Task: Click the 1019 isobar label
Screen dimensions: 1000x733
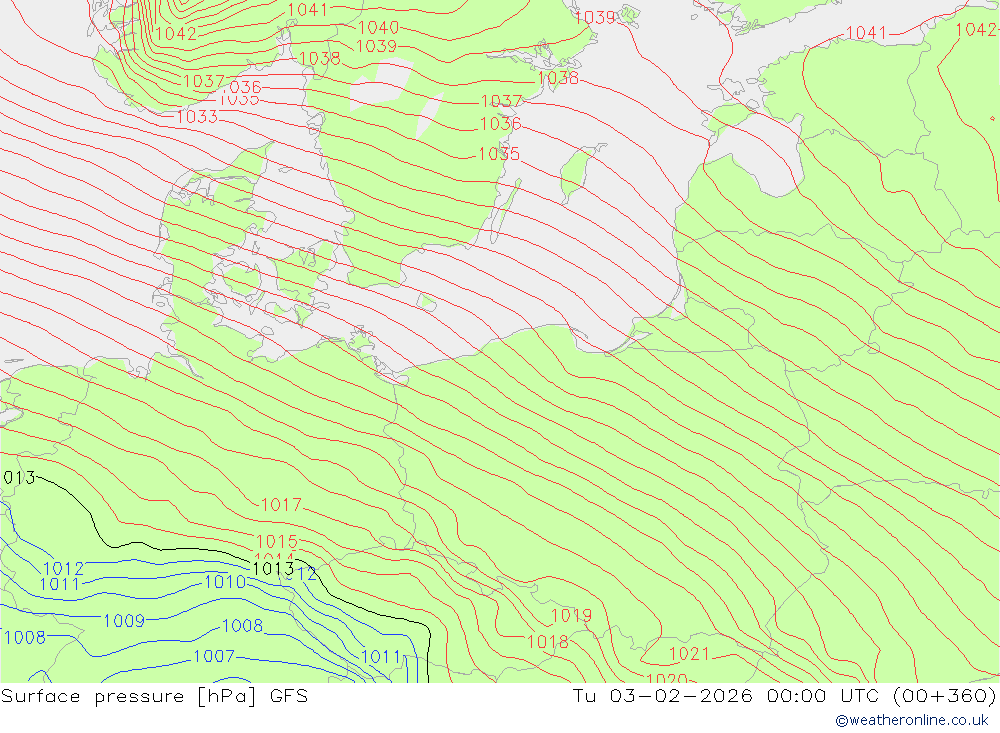Action: (571, 616)
